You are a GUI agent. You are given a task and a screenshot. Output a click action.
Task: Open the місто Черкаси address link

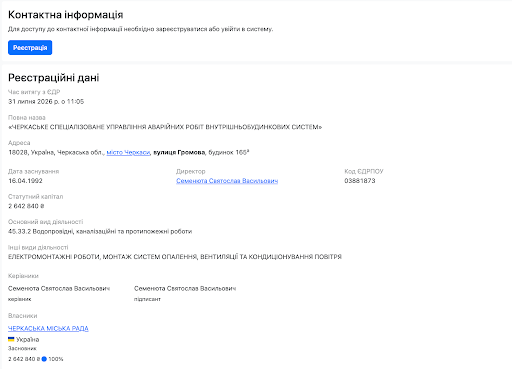pos(128,152)
